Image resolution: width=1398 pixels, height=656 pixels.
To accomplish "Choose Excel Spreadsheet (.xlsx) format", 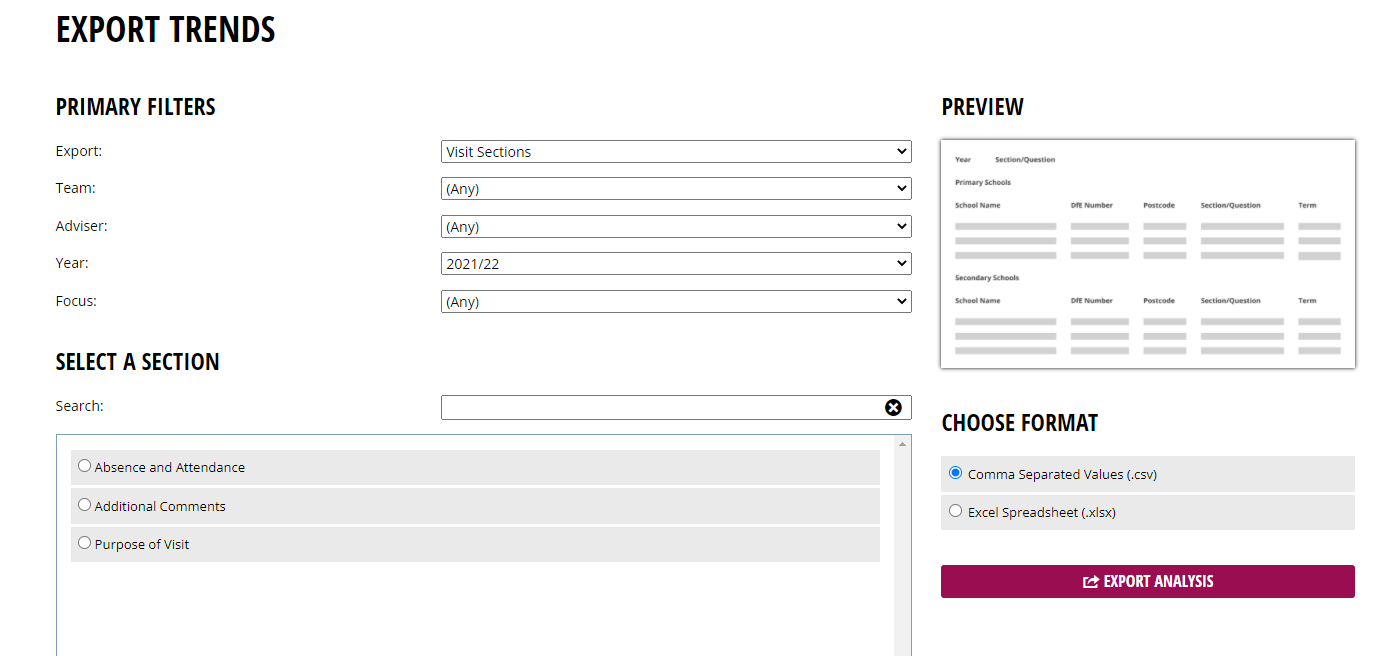I will pos(955,511).
